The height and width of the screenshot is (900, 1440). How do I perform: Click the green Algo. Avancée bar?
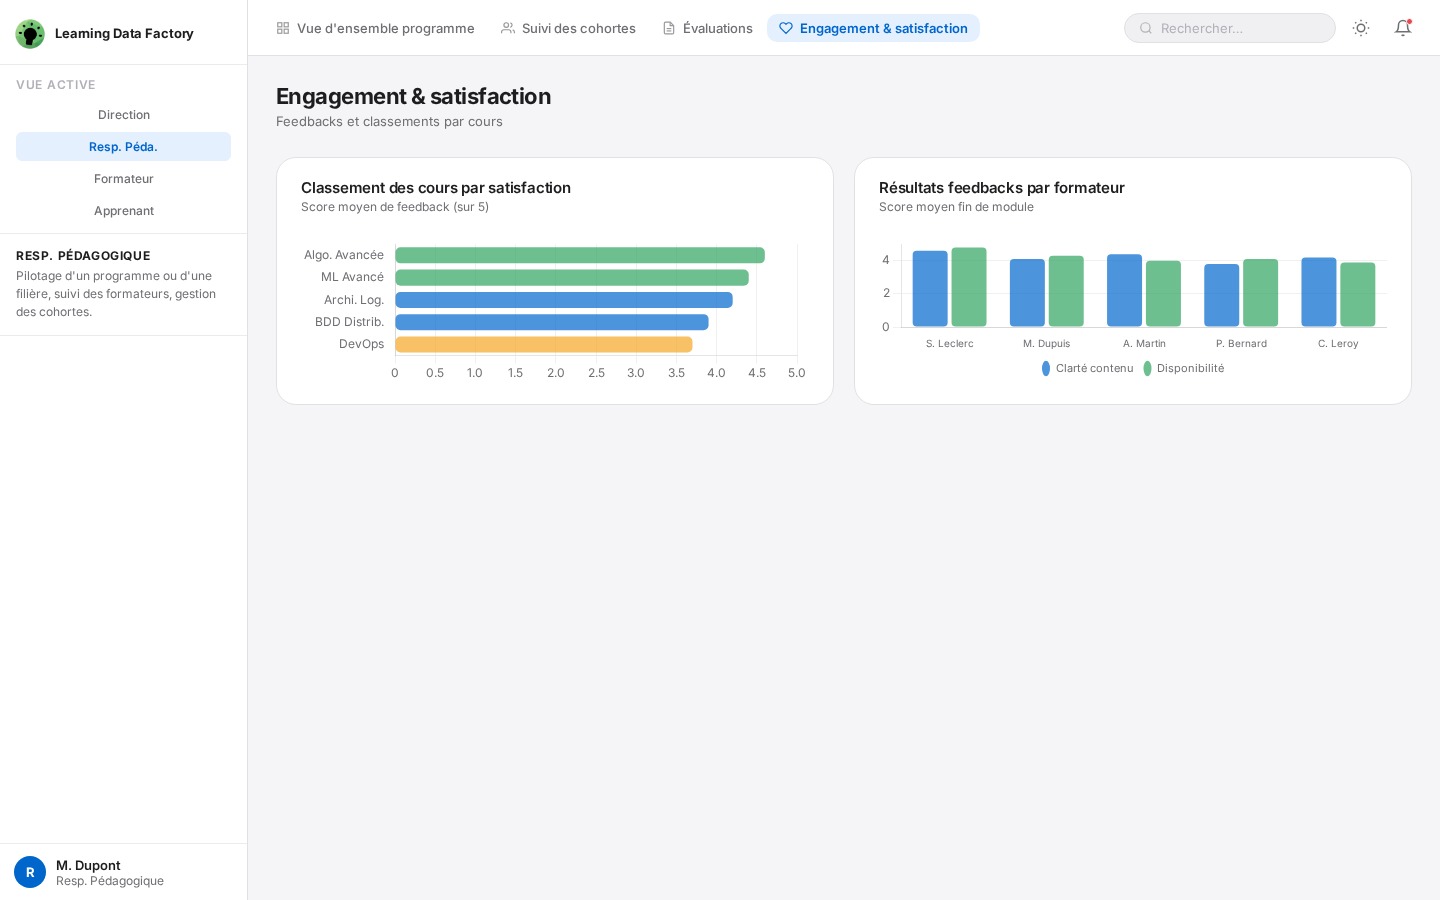click(x=579, y=255)
